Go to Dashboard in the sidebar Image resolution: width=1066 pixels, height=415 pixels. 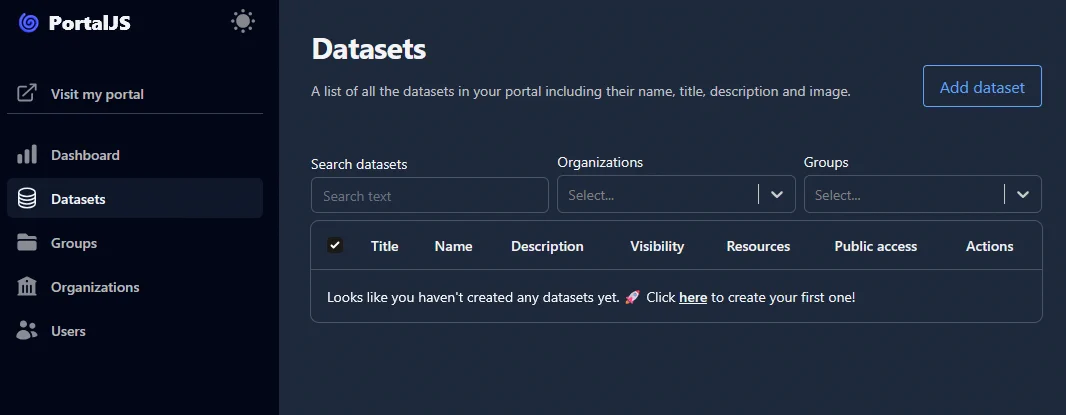135,155
